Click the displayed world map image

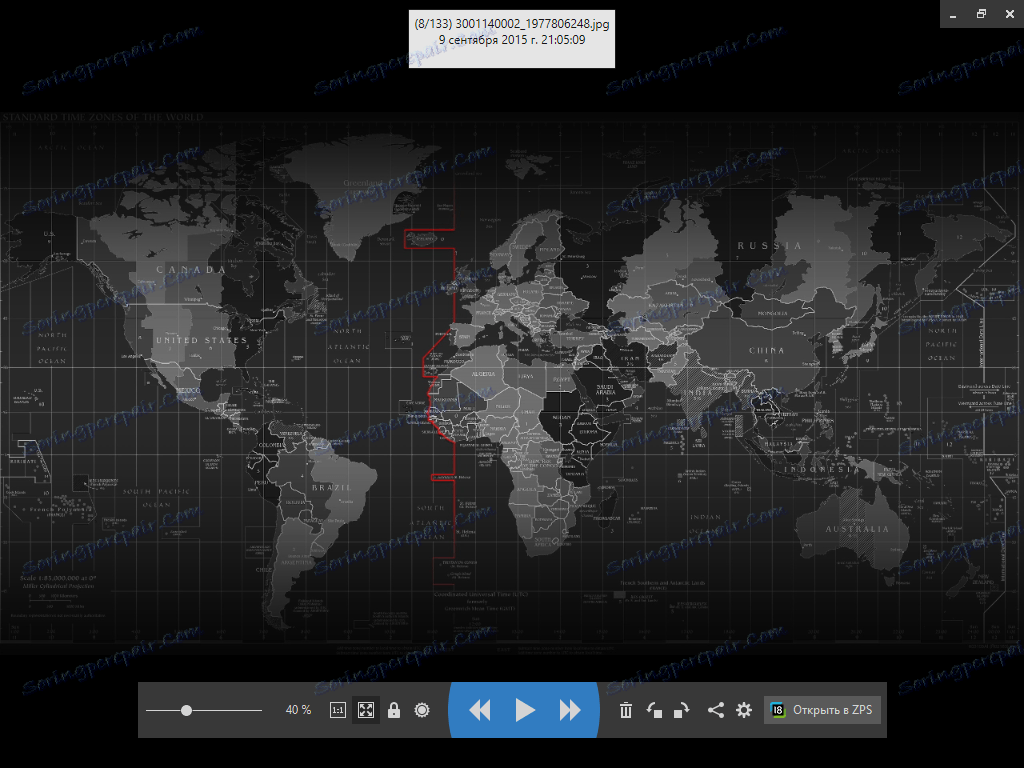pos(512,383)
